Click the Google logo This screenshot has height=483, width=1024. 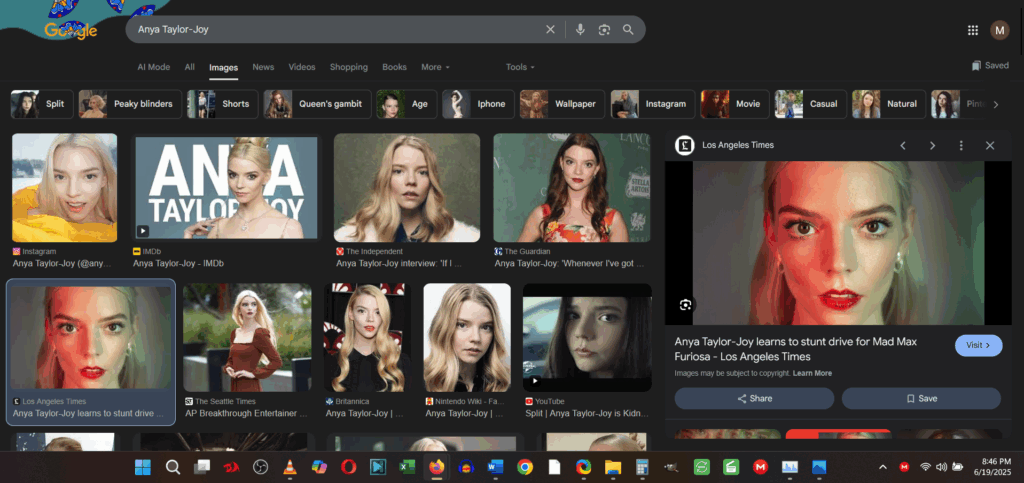tap(71, 30)
